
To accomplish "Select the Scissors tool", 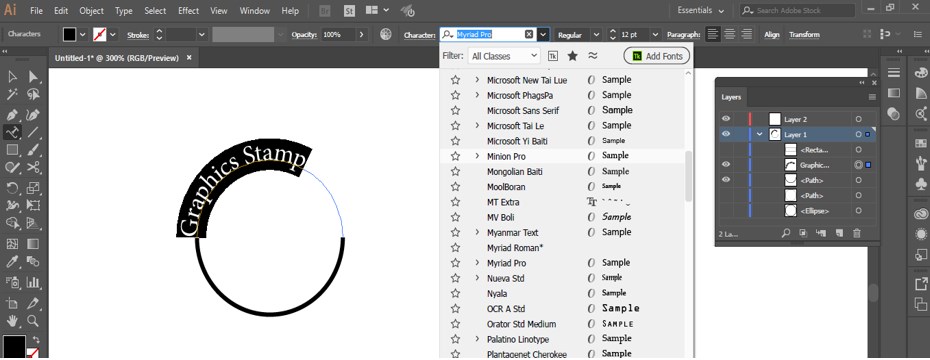I will pos(33,168).
